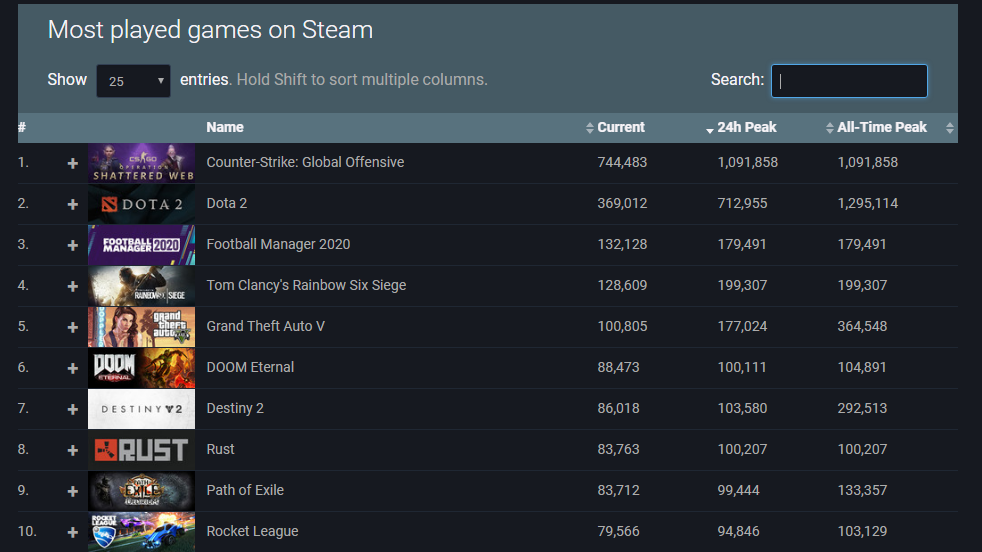Sort table by Current column header
This screenshot has width=982, height=552.
coord(621,127)
